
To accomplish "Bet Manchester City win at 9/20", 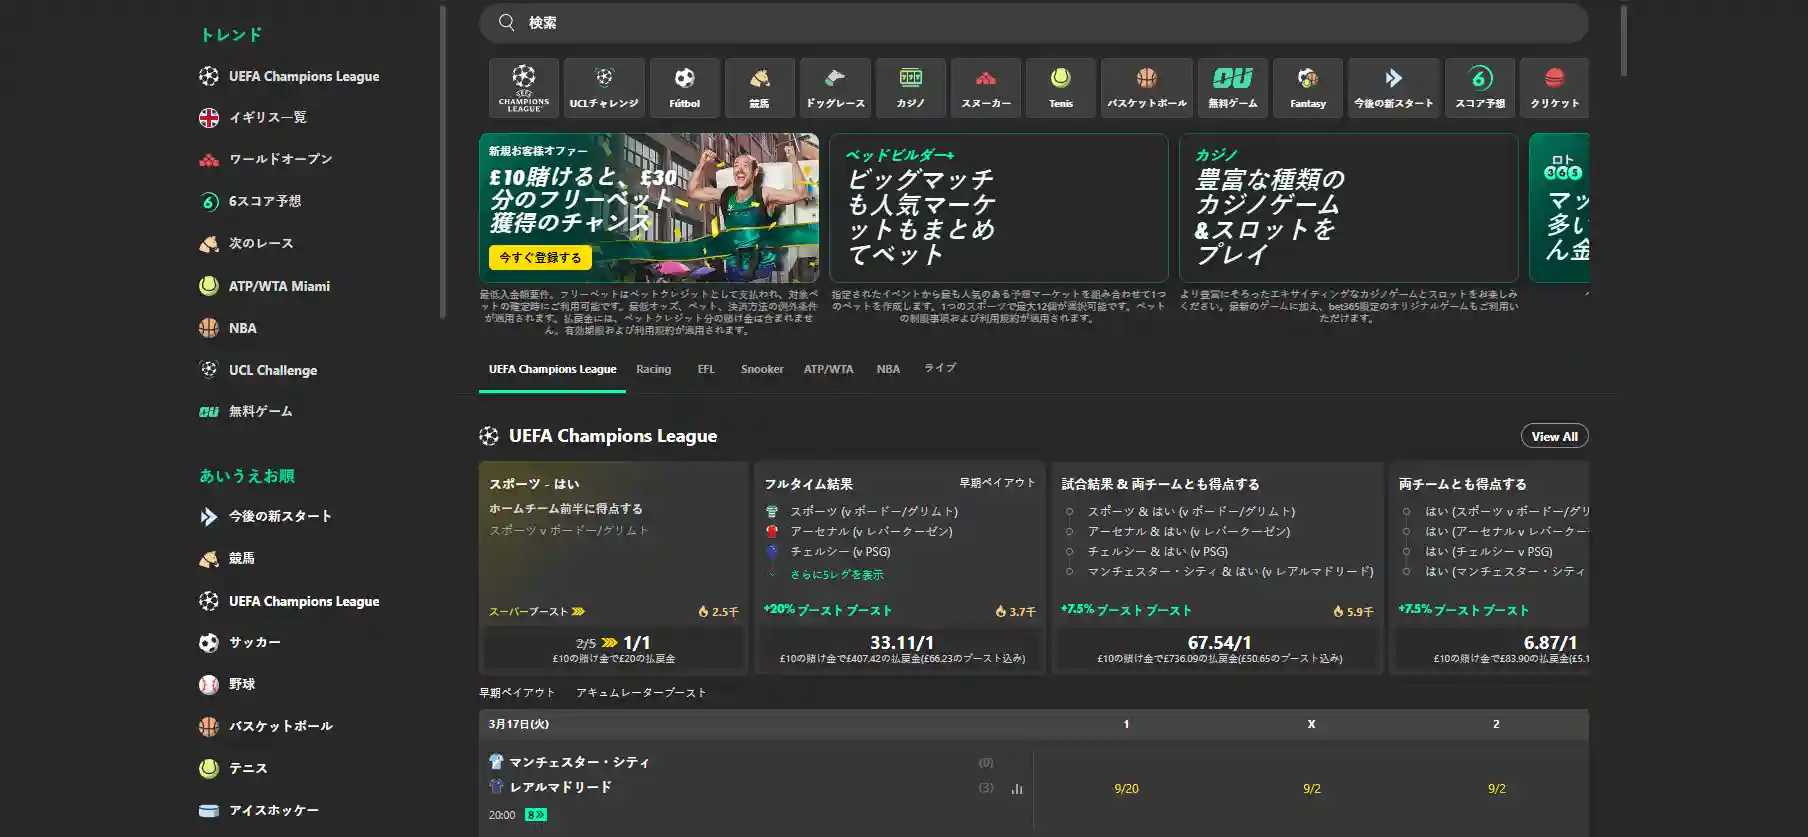I will click(x=1126, y=789).
